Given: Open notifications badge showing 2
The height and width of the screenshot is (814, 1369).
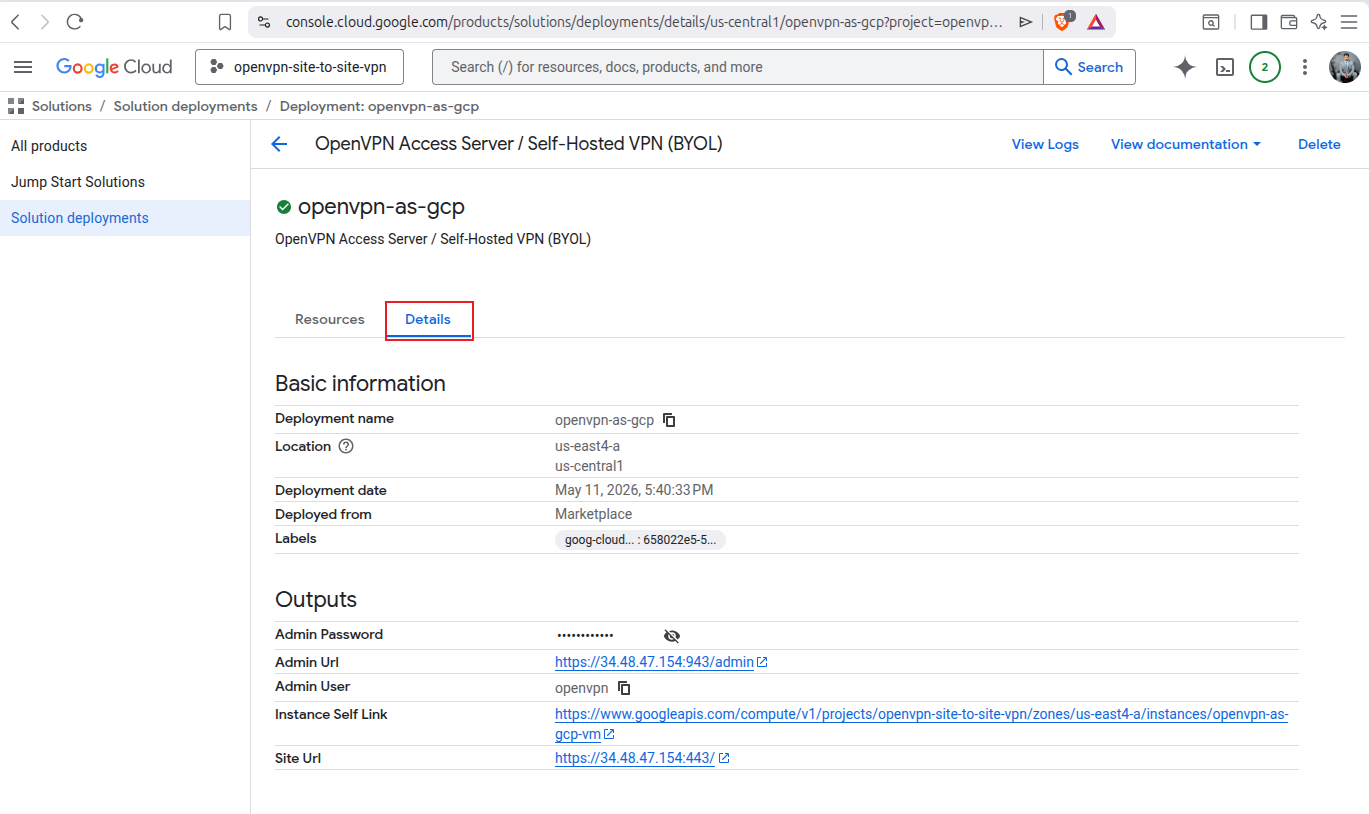Looking at the screenshot, I should [x=1265, y=67].
